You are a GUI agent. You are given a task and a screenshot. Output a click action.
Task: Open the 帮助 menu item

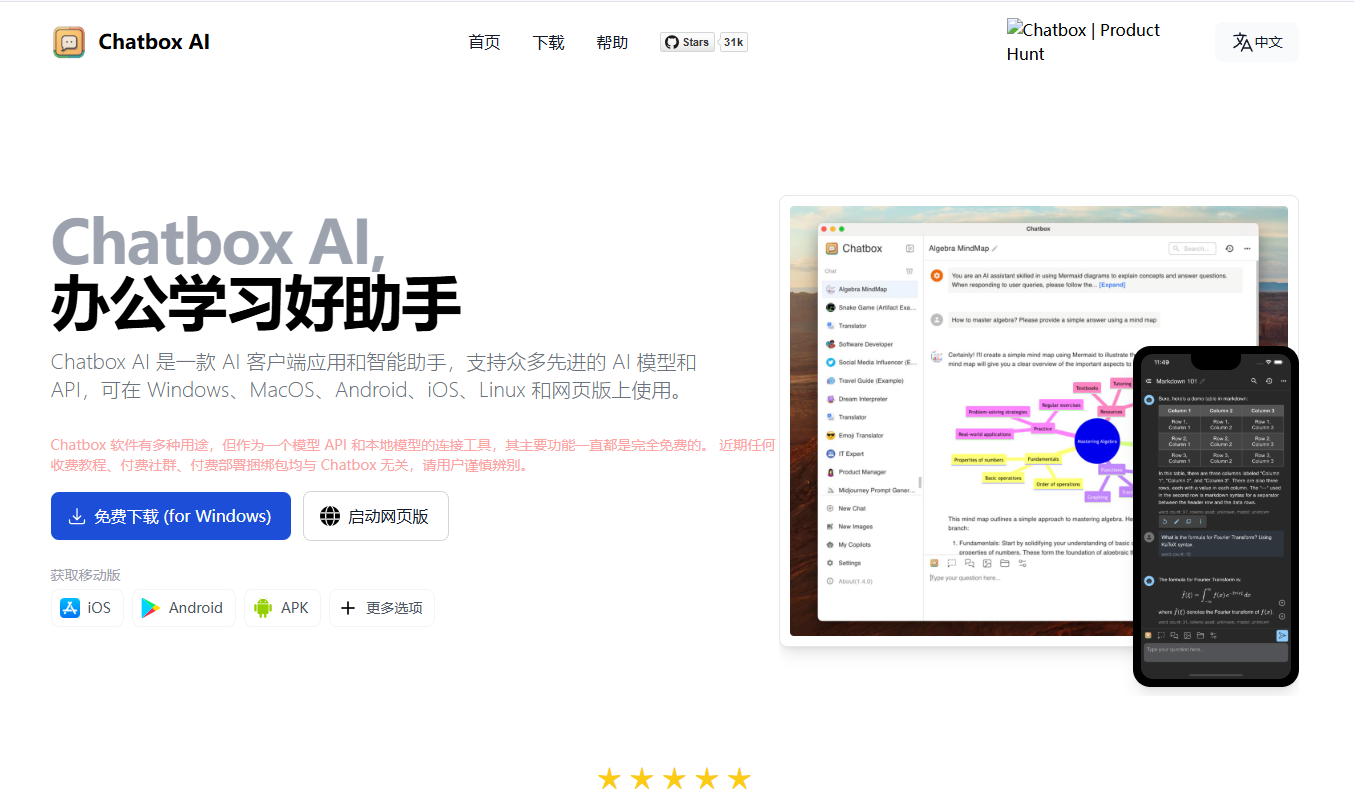pos(612,42)
